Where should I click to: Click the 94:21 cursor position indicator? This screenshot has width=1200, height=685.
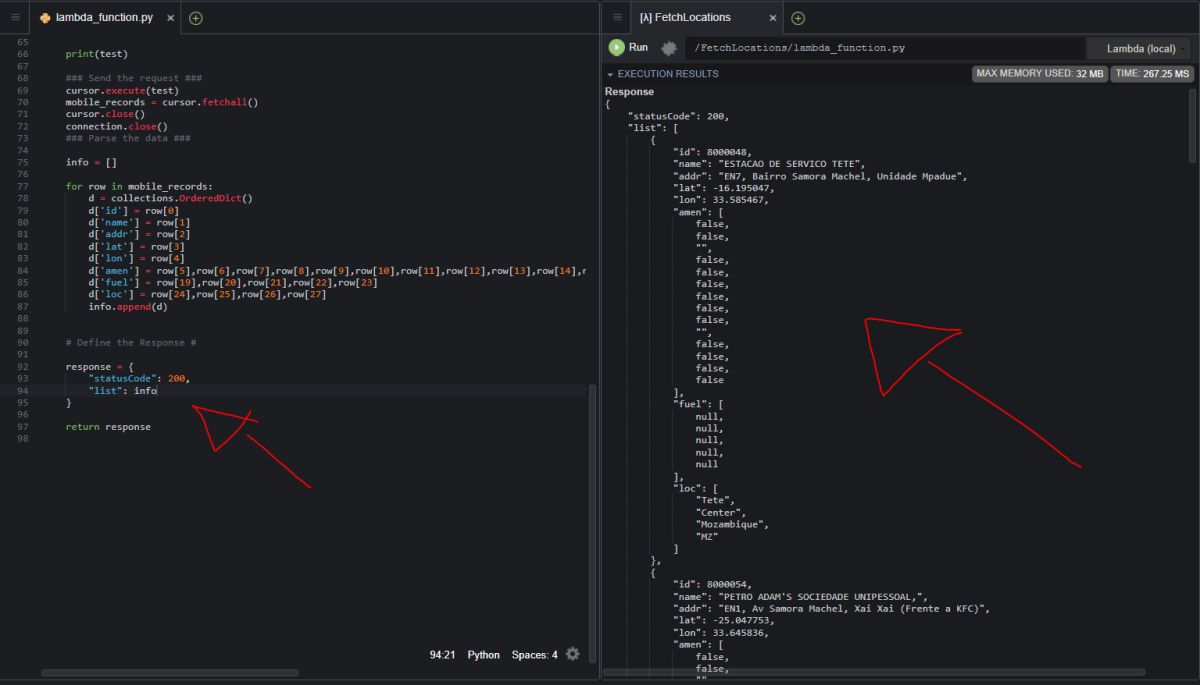point(442,655)
